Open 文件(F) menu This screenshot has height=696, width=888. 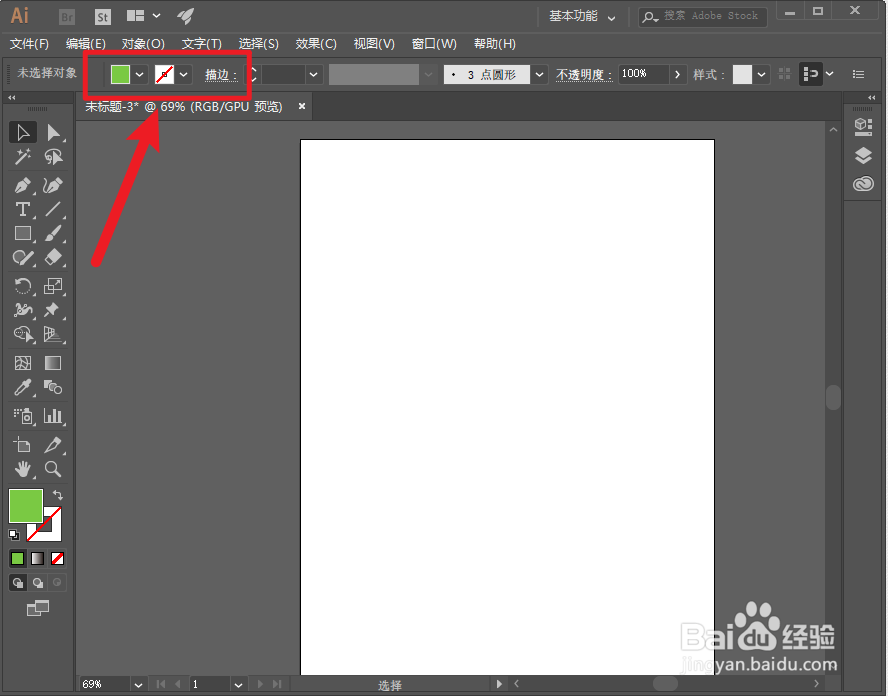tap(29, 44)
